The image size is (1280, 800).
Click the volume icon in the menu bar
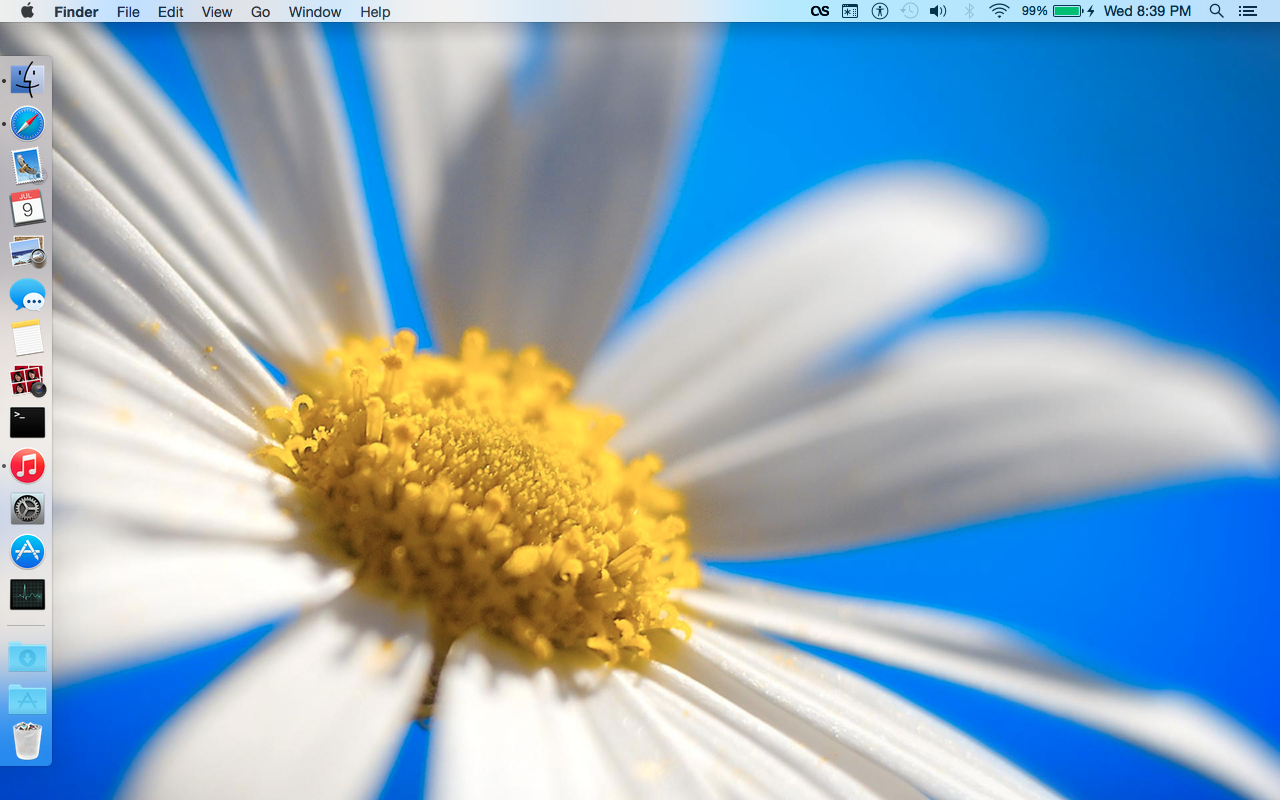coord(938,11)
